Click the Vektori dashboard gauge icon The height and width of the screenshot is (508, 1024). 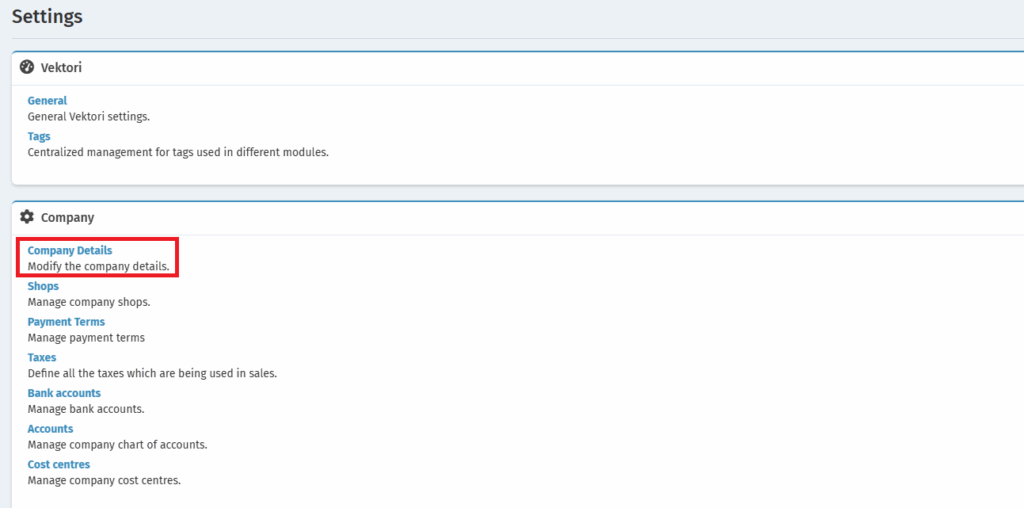[x=27, y=67]
